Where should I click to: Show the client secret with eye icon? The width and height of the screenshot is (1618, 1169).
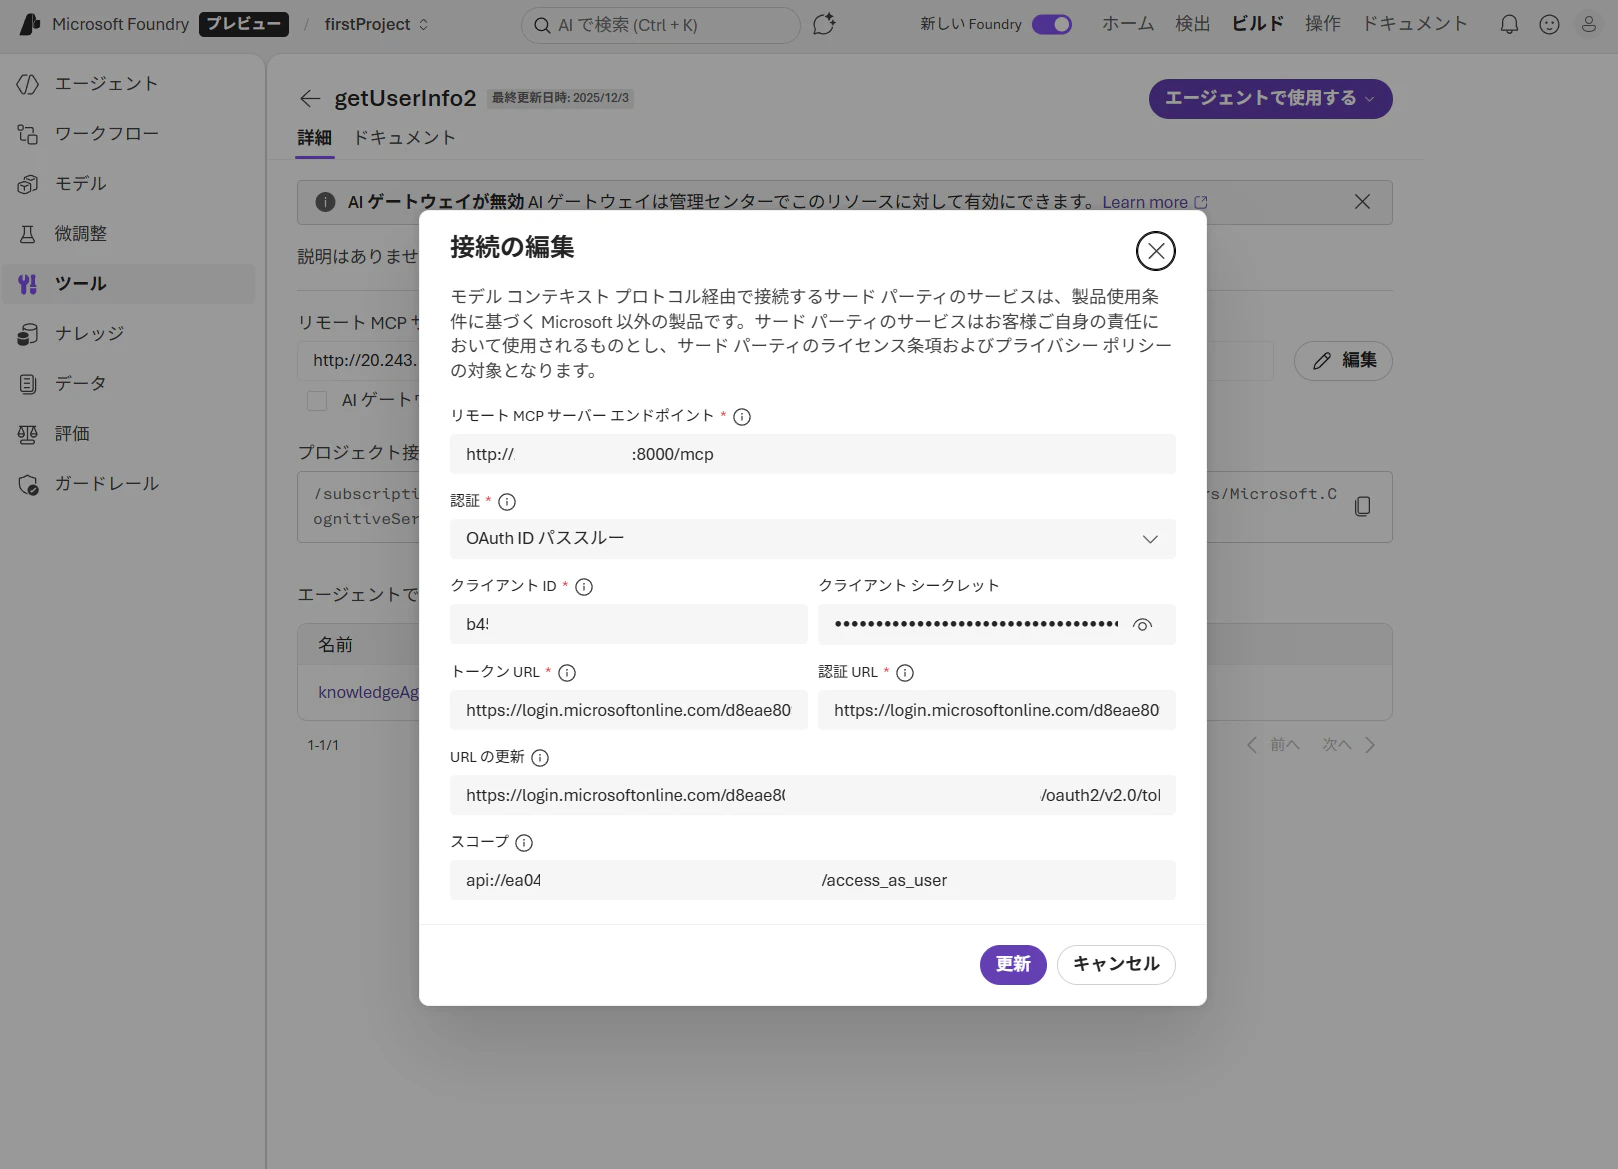point(1142,625)
